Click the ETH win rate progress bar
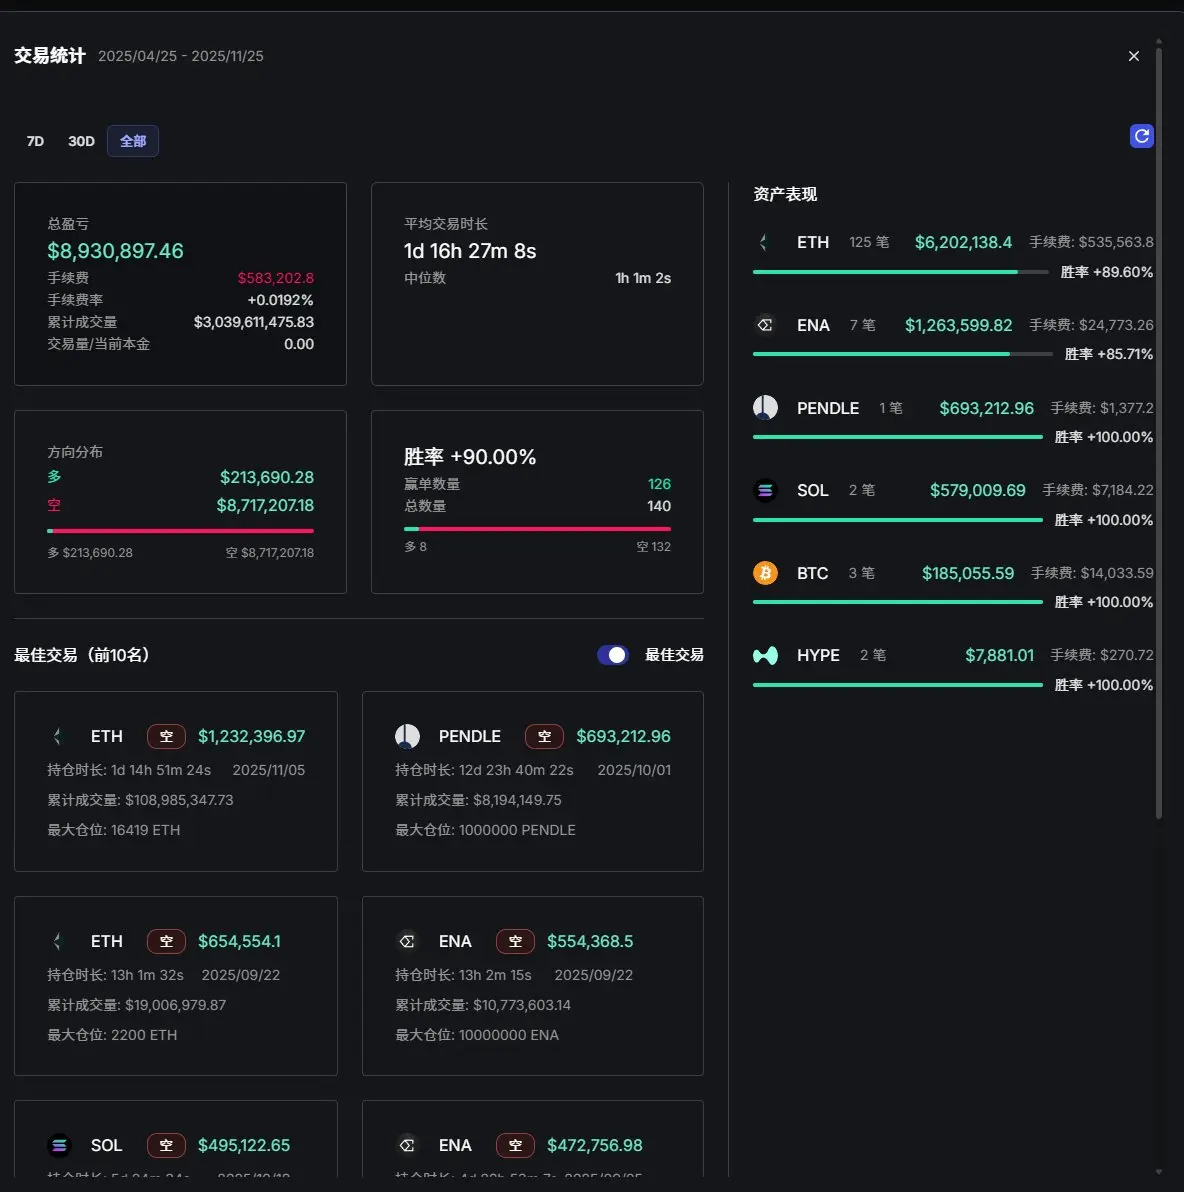This screenshot has height=1192, width=1184. (x=900, y=272)
